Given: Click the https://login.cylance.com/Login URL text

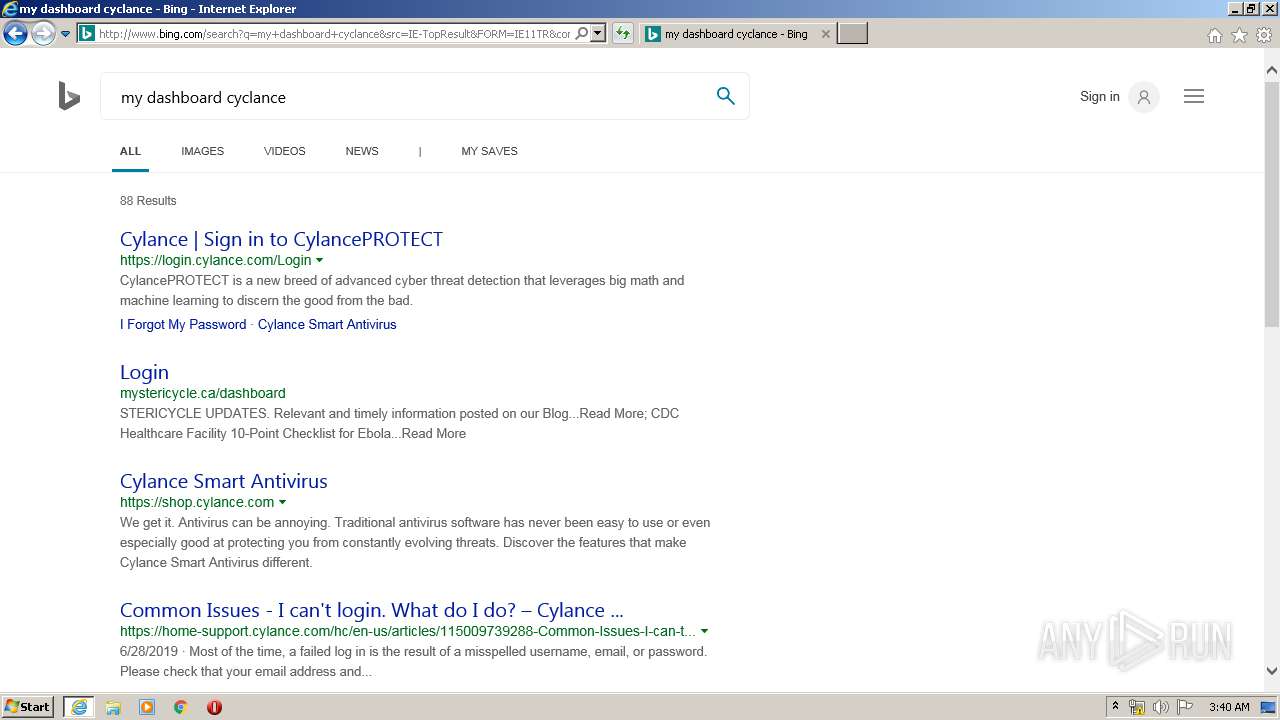Looking at the screenshot, I should pyautogui.click(x=216, y=260).
